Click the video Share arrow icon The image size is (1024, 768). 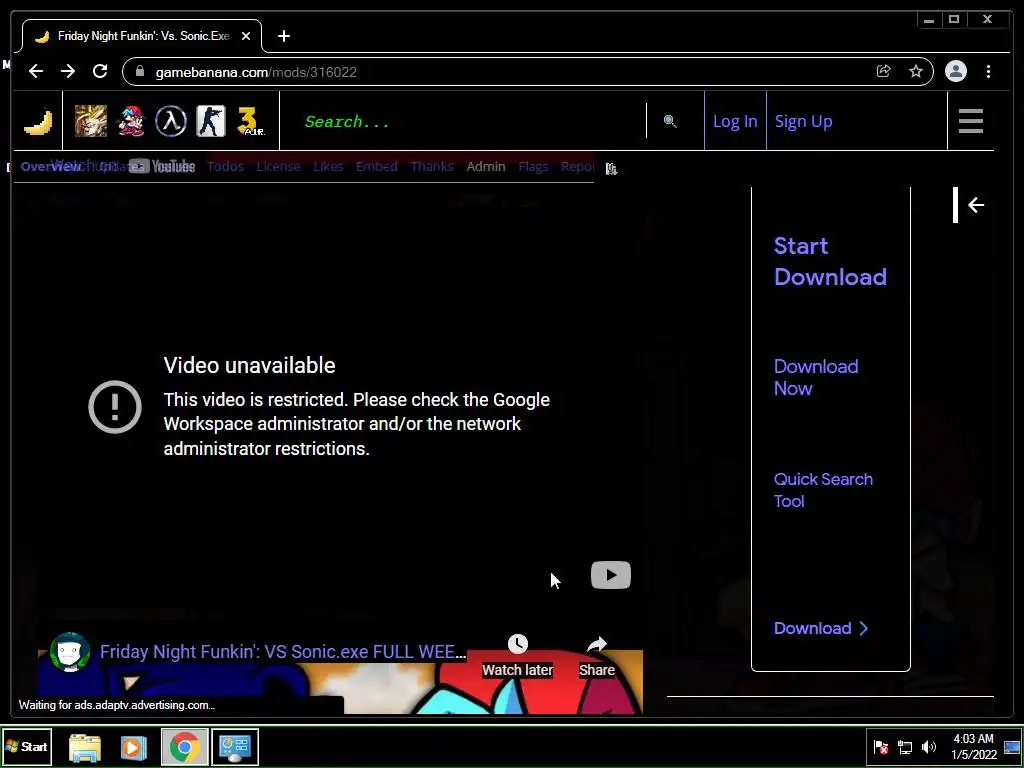(x=597, y=645)
